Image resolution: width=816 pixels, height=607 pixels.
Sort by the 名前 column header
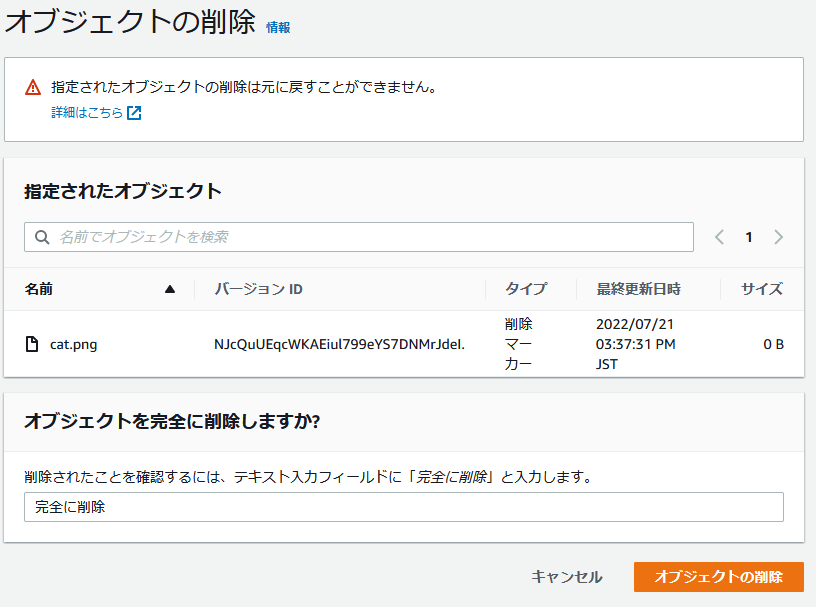[39, 289]
